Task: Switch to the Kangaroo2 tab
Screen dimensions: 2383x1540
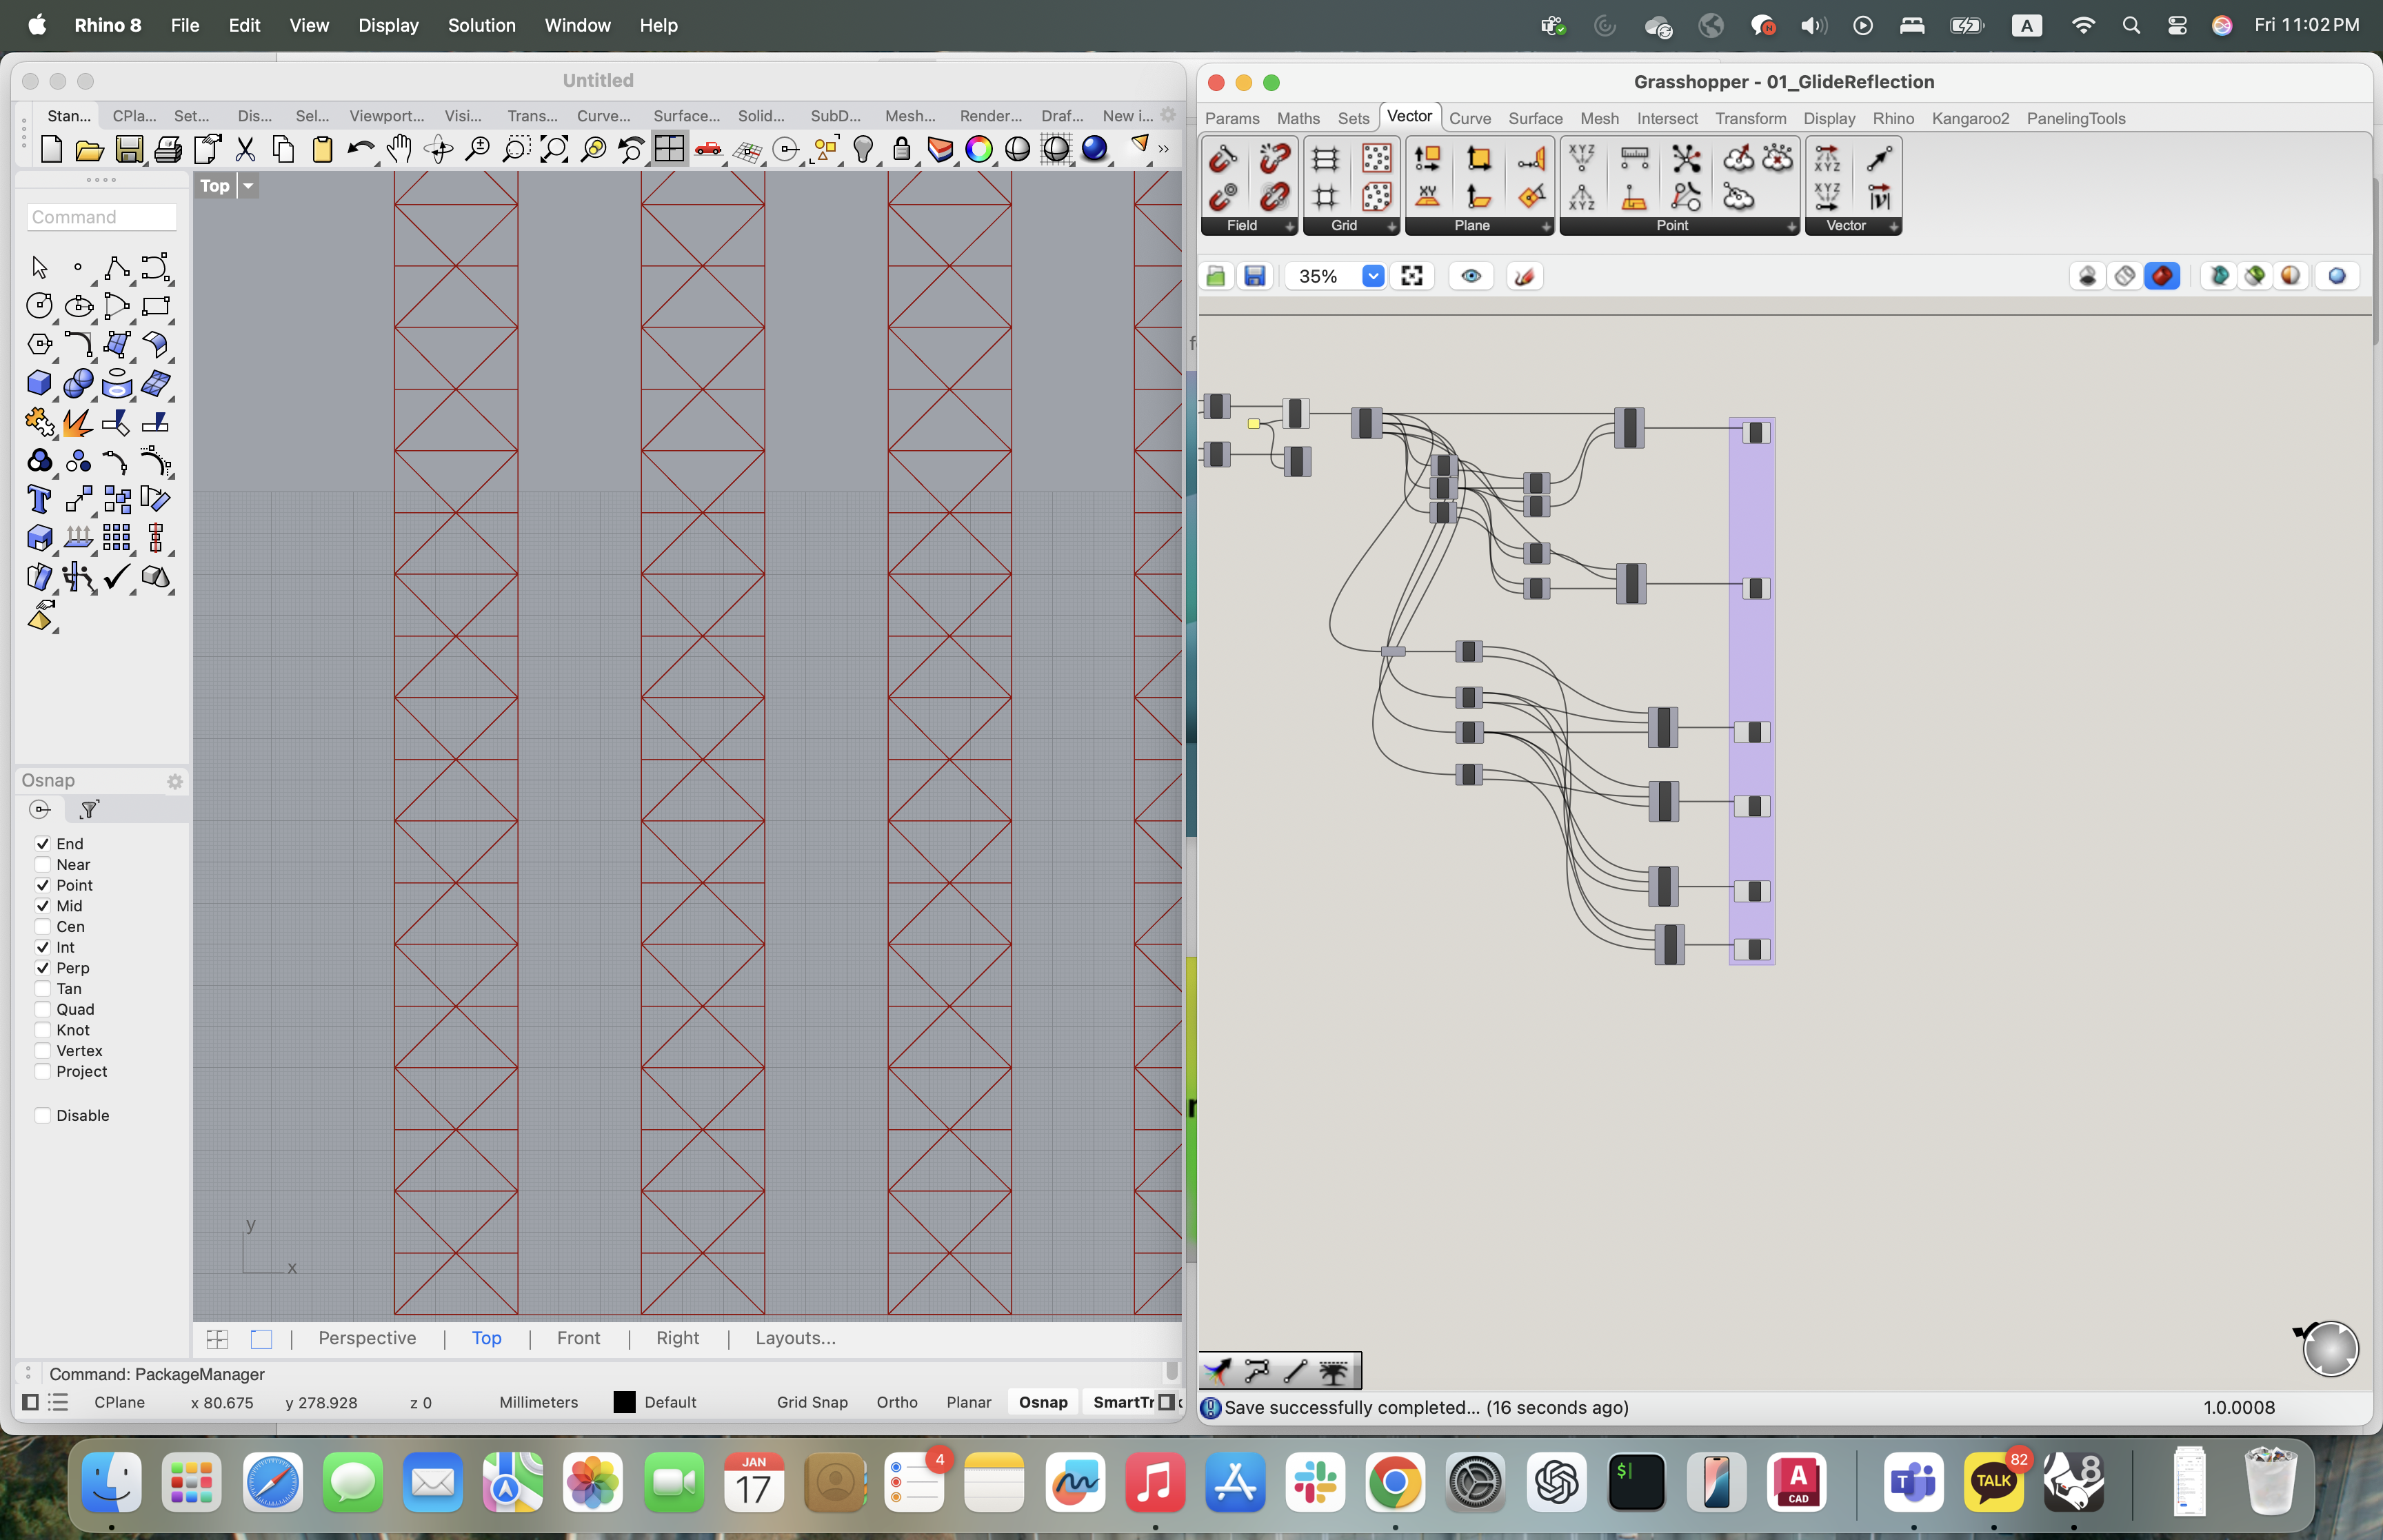Action: (x=1969, y=118)
